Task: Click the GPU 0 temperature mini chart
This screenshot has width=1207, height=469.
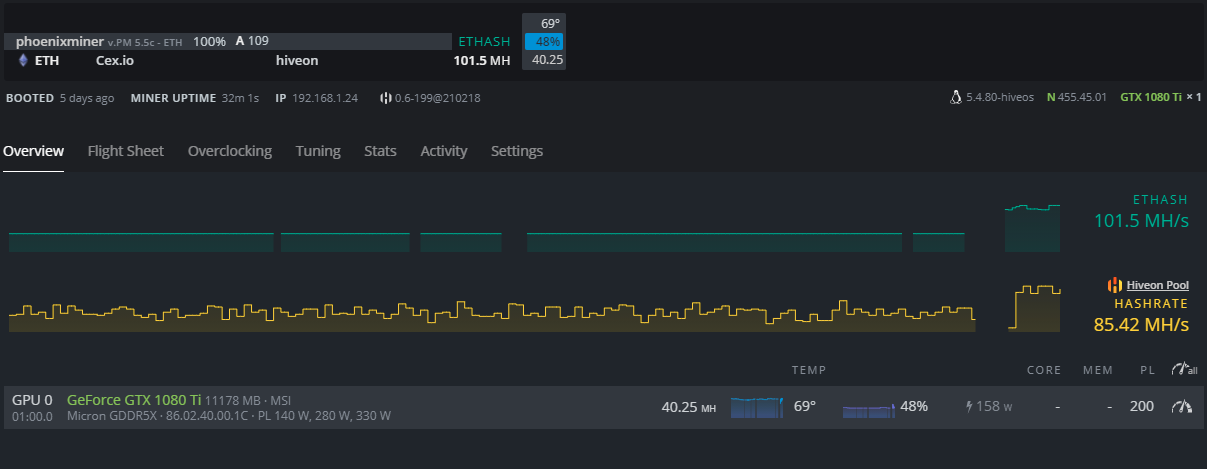Action: tap(758, 407)
